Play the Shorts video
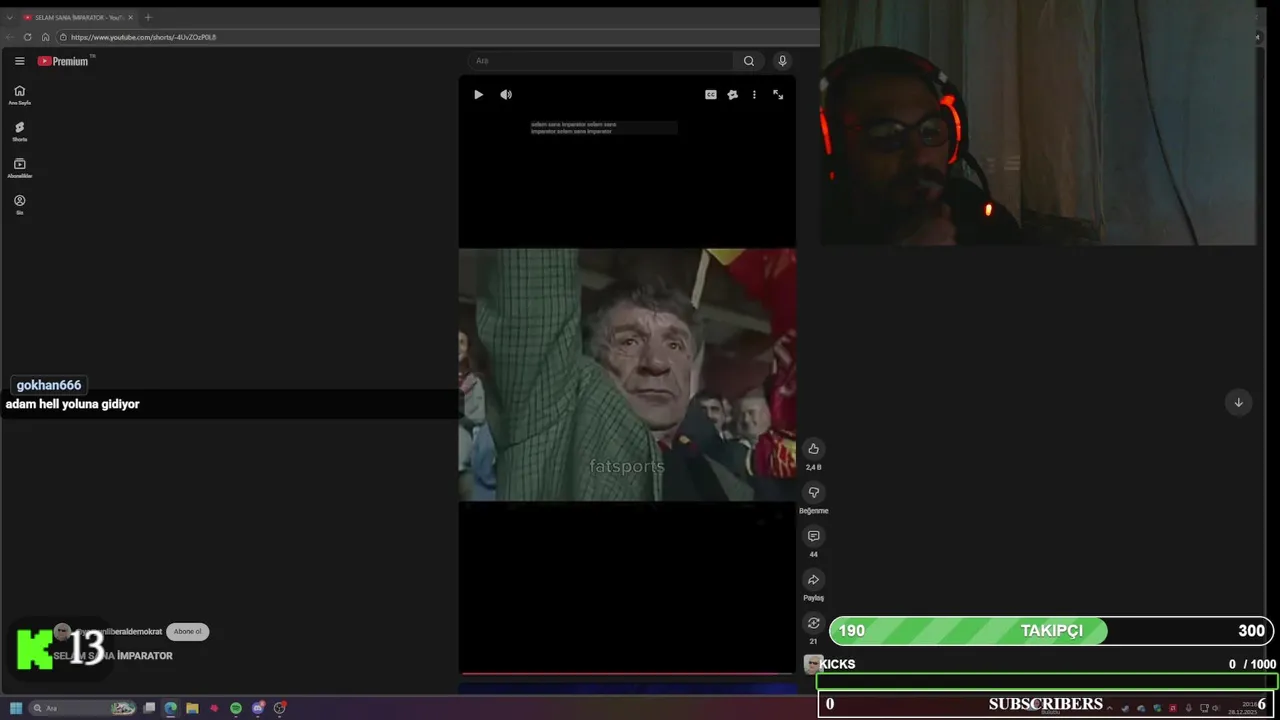This screenshot has height=720, width=1280. click(478, 95)
